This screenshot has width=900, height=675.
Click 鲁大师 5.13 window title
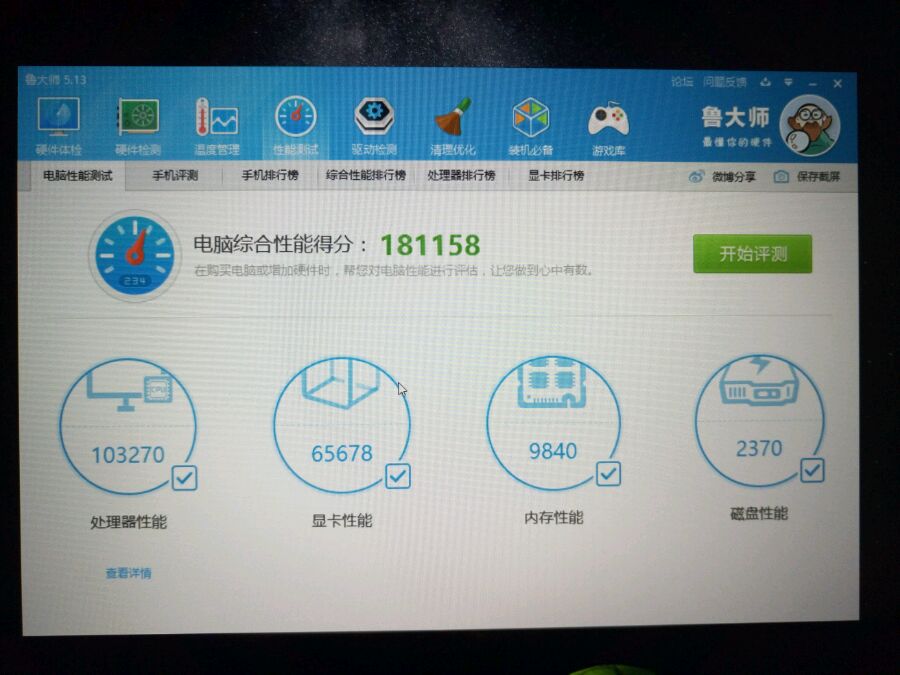click(x=56, y=80)
